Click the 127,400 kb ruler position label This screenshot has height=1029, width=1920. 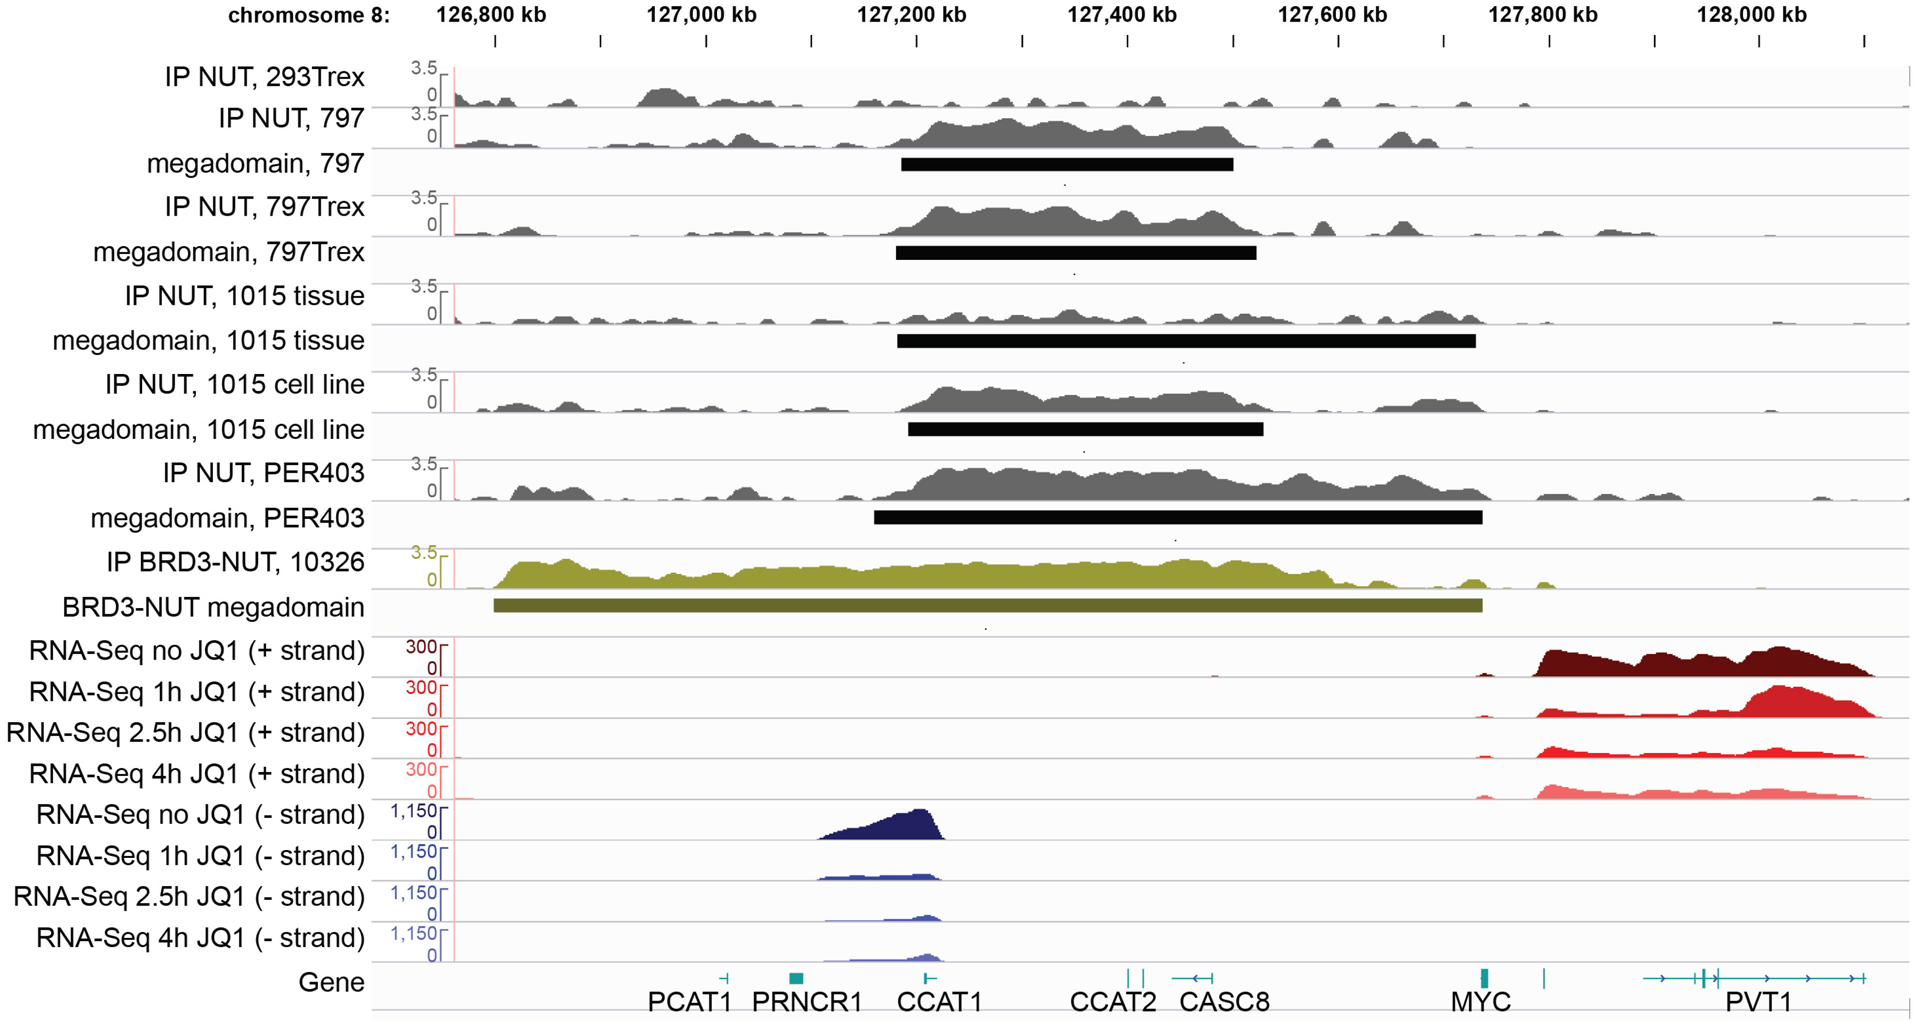pos(1122,15)
